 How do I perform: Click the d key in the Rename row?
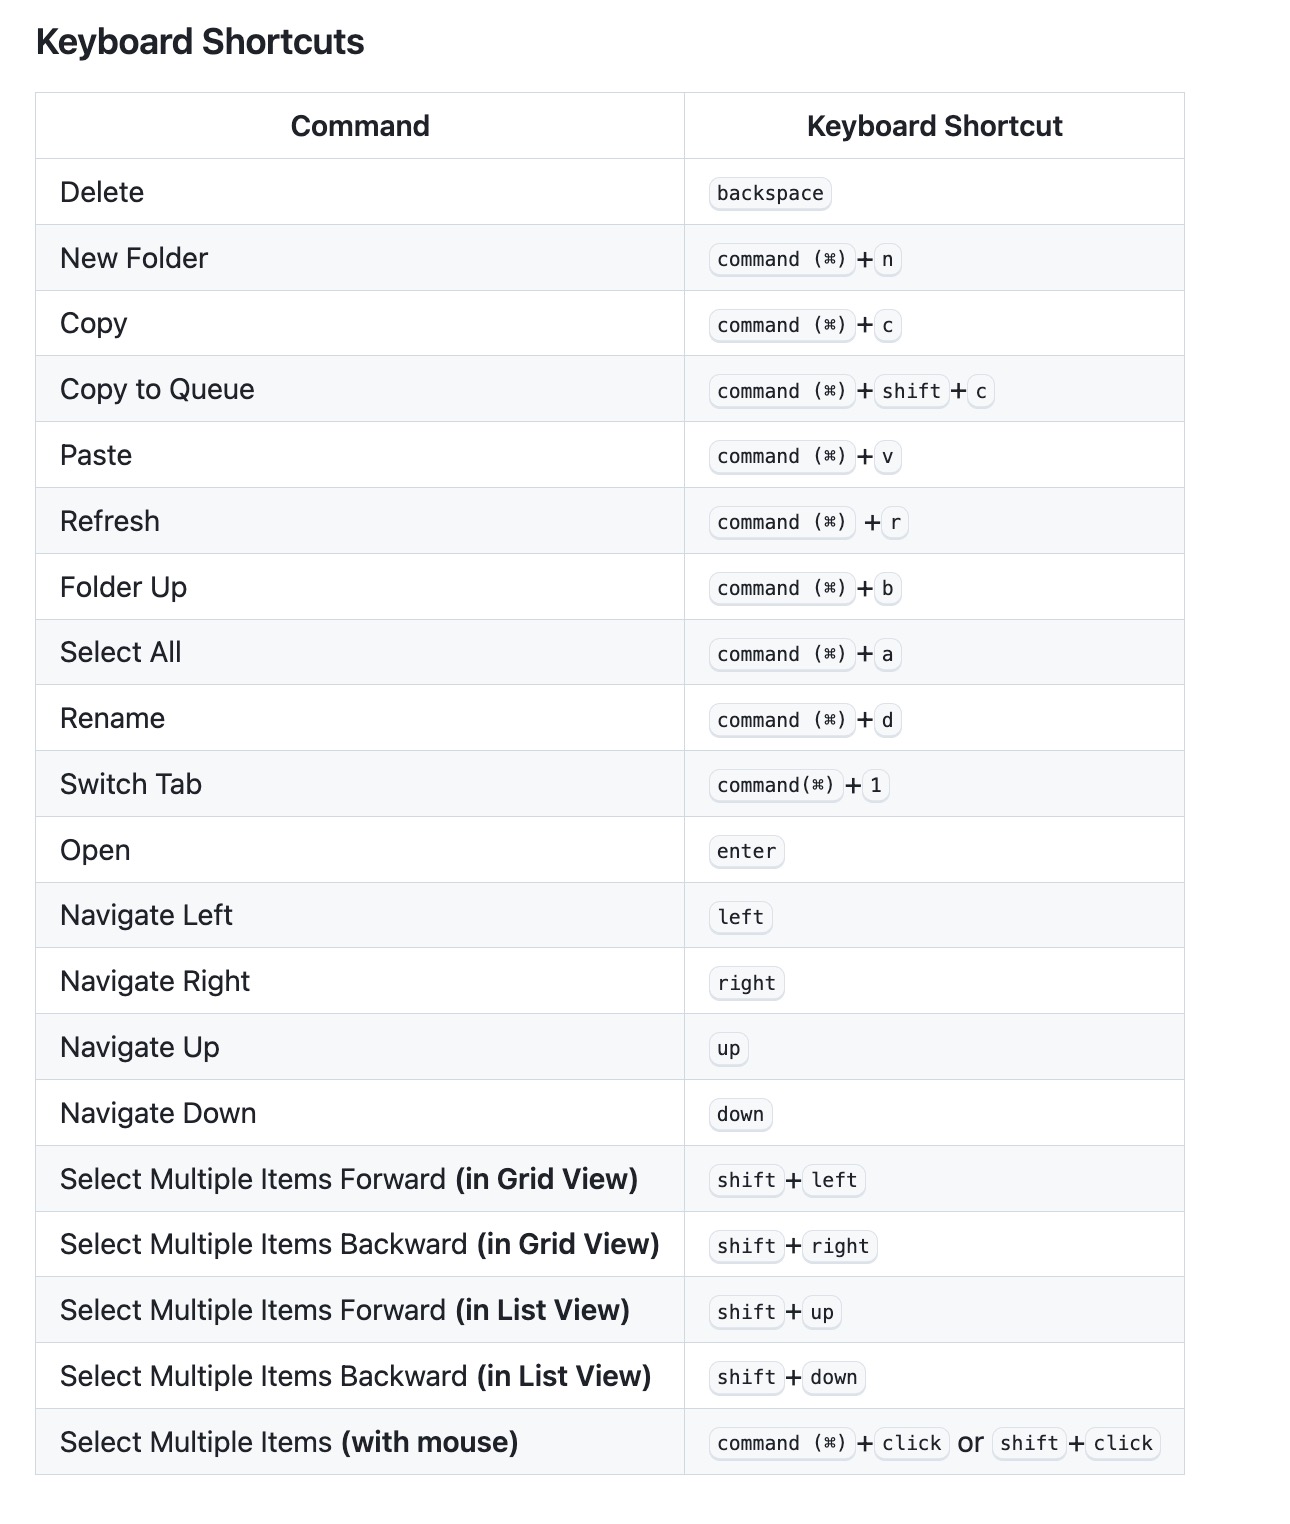(887, 720)
